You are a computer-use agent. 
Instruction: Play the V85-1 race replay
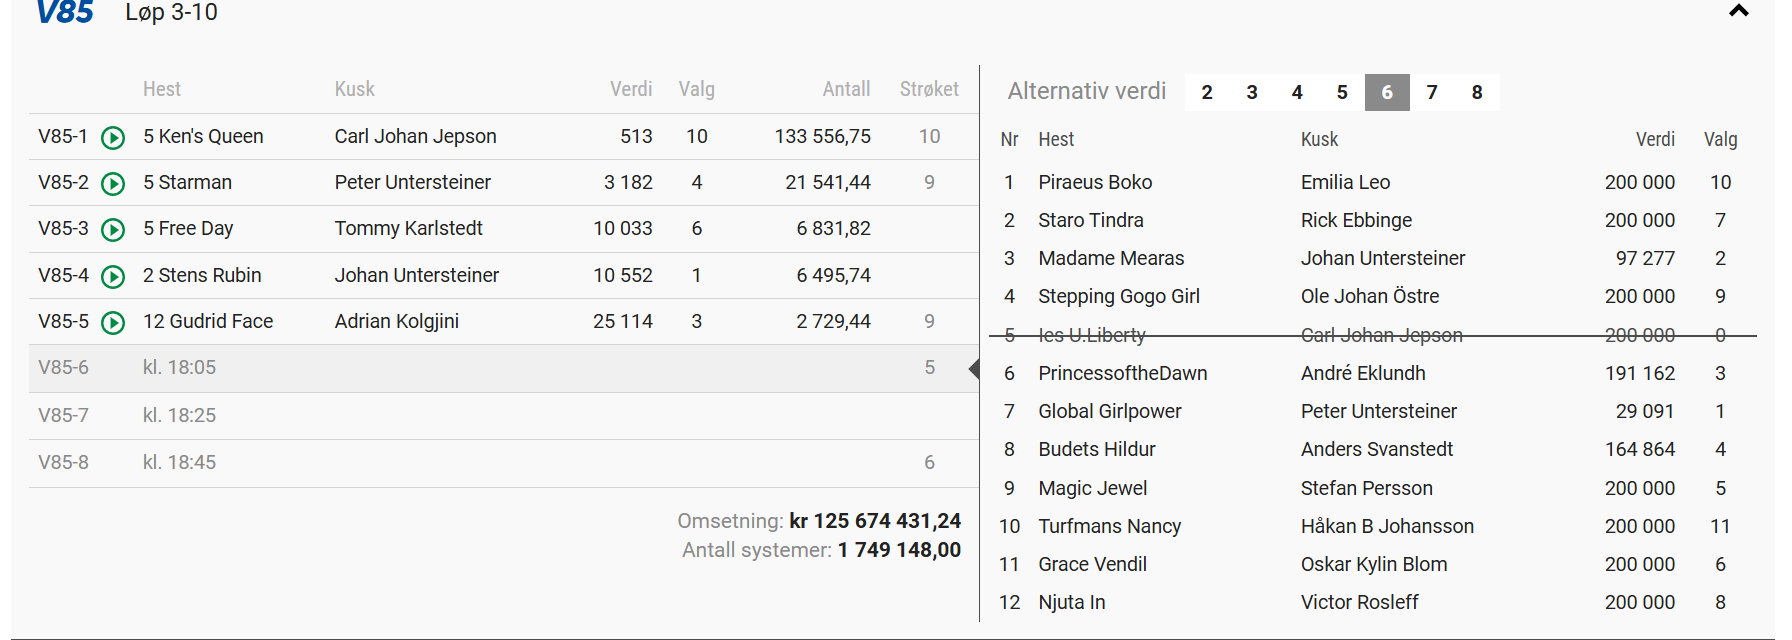tap(113, 138)
